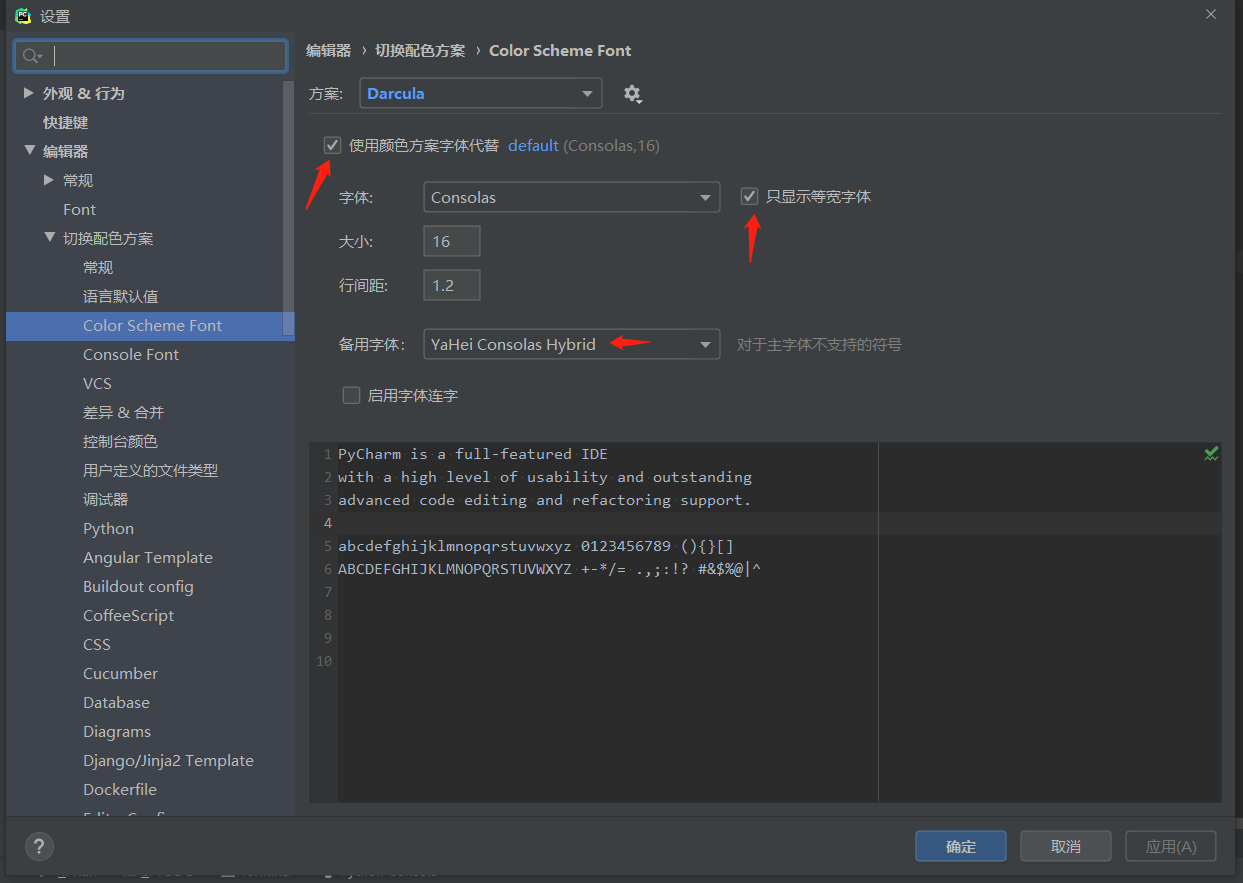
Task: Click 切换配色方案 in the breadcrumb
Action: point(420,50)
